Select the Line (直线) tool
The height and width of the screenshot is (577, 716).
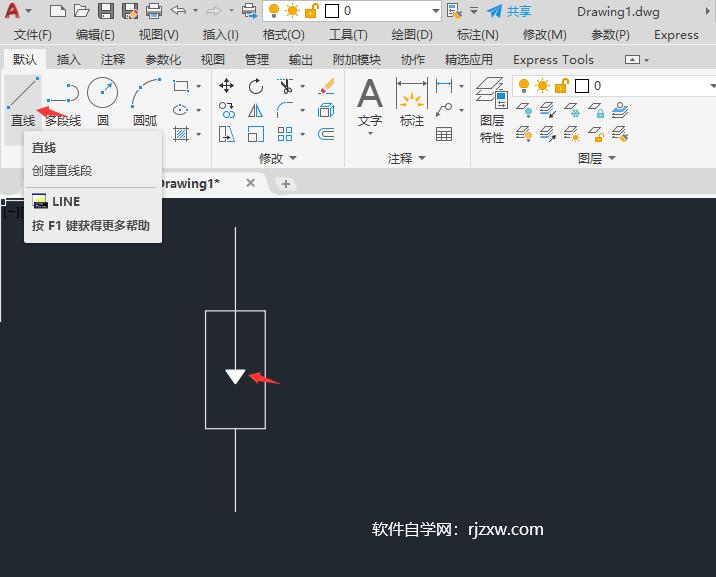pyautogui.click(x=23, y=101)
